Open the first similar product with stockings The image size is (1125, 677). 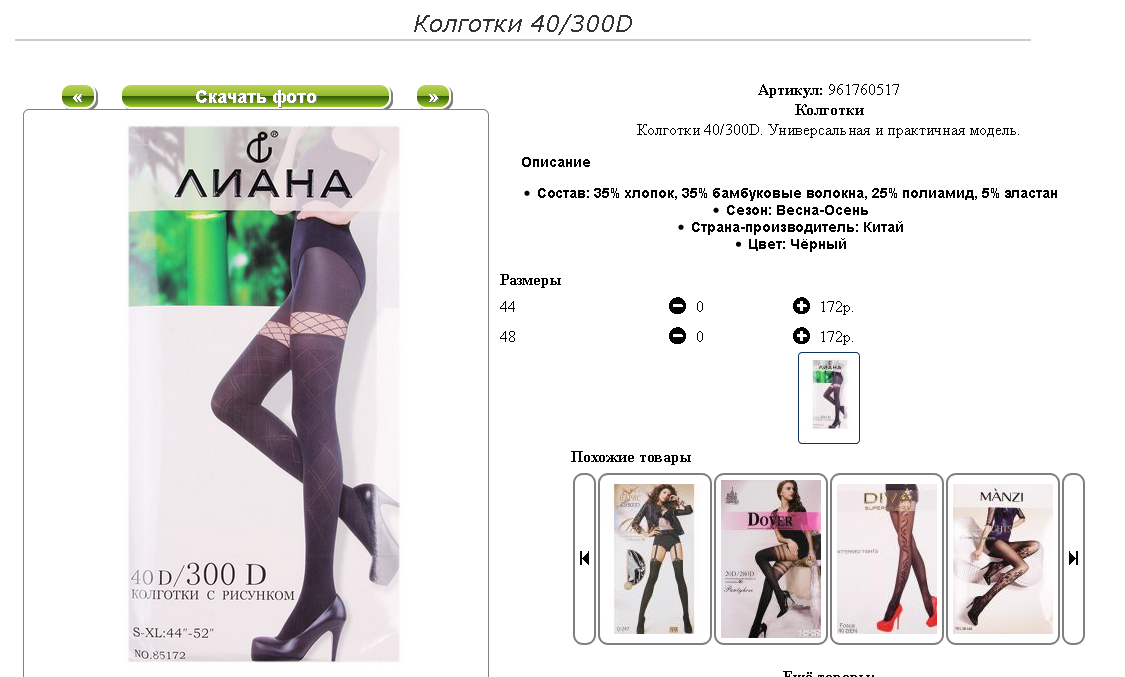pos(654,559)
